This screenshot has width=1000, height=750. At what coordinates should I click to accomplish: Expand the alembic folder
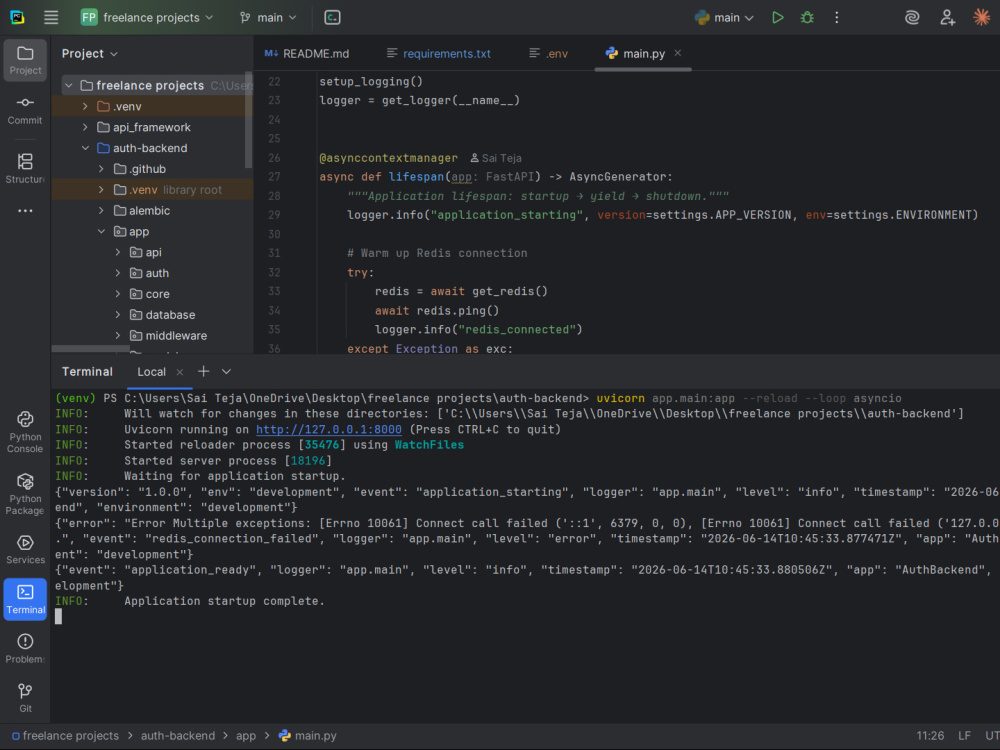tap(101, 210)
